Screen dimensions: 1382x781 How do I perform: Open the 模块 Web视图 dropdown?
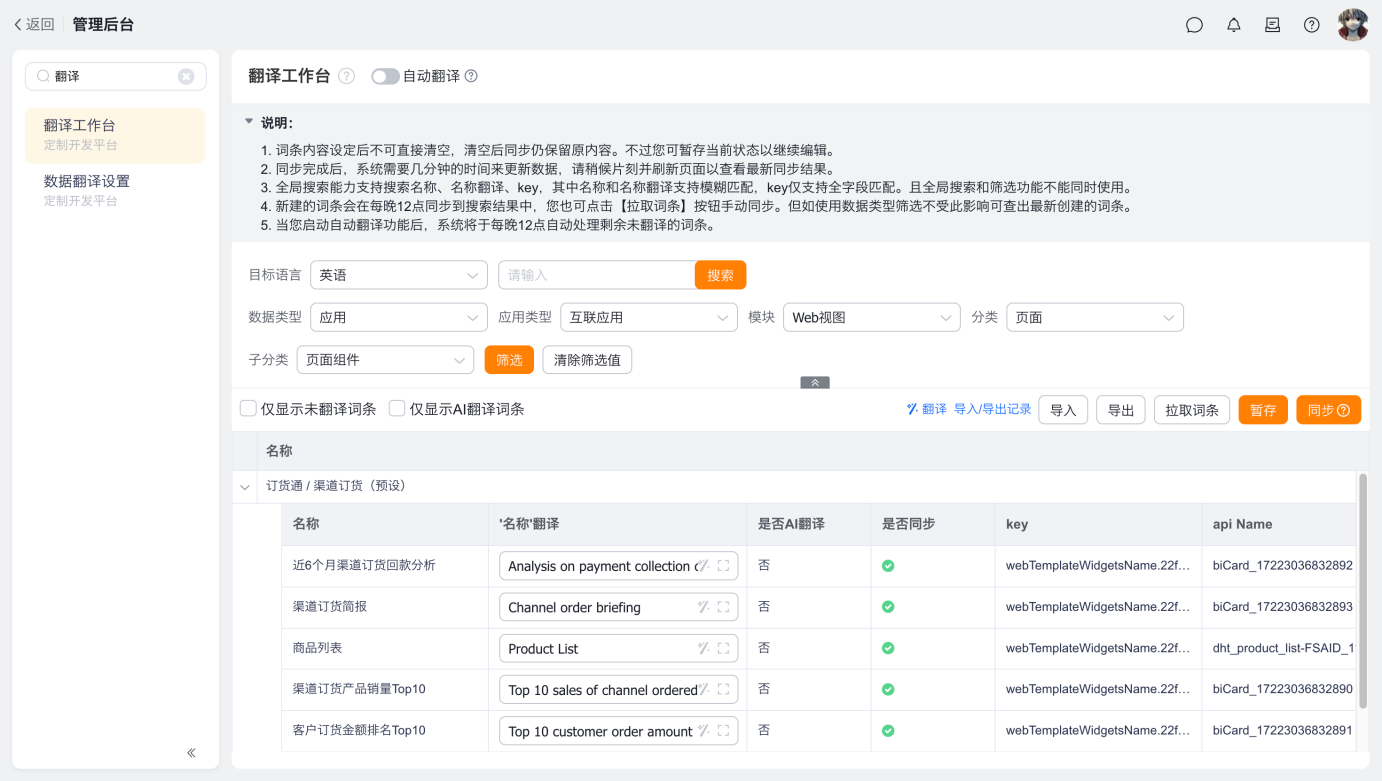click(x=871, y=318)
